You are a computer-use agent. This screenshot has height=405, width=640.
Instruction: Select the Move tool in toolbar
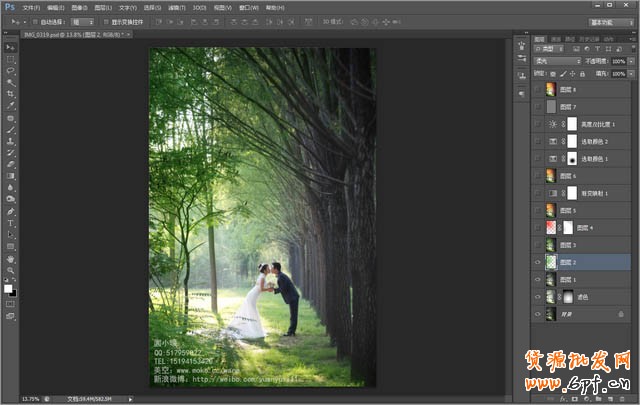tap(10, 47)
